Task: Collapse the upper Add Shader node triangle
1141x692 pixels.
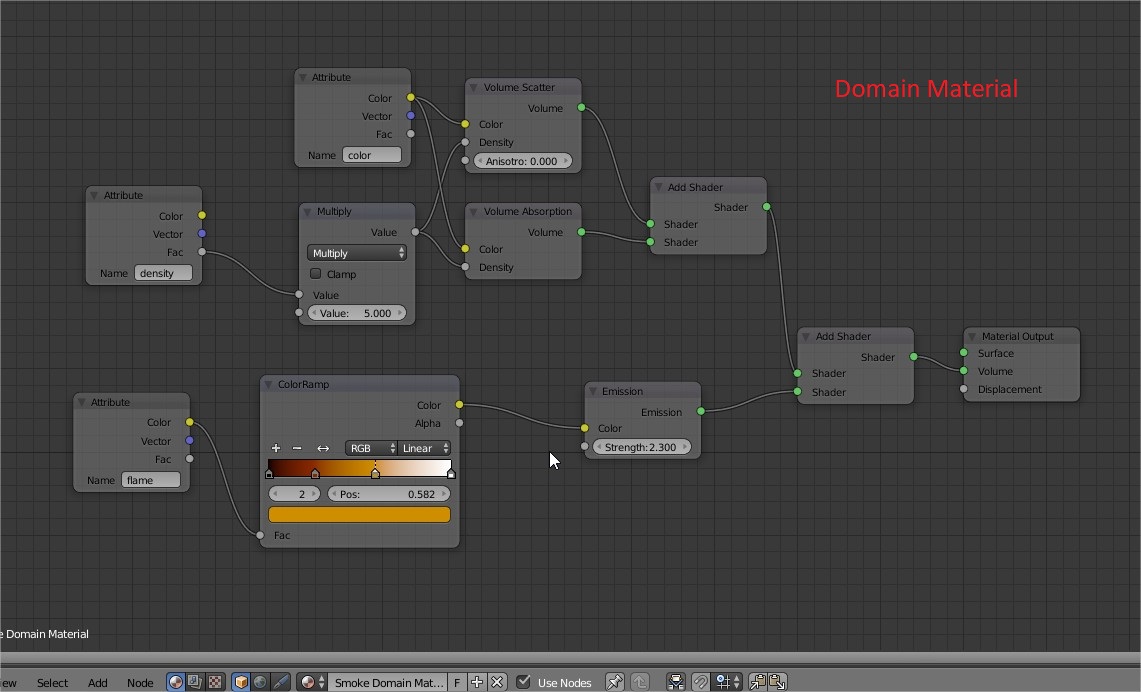Action: 659,187
